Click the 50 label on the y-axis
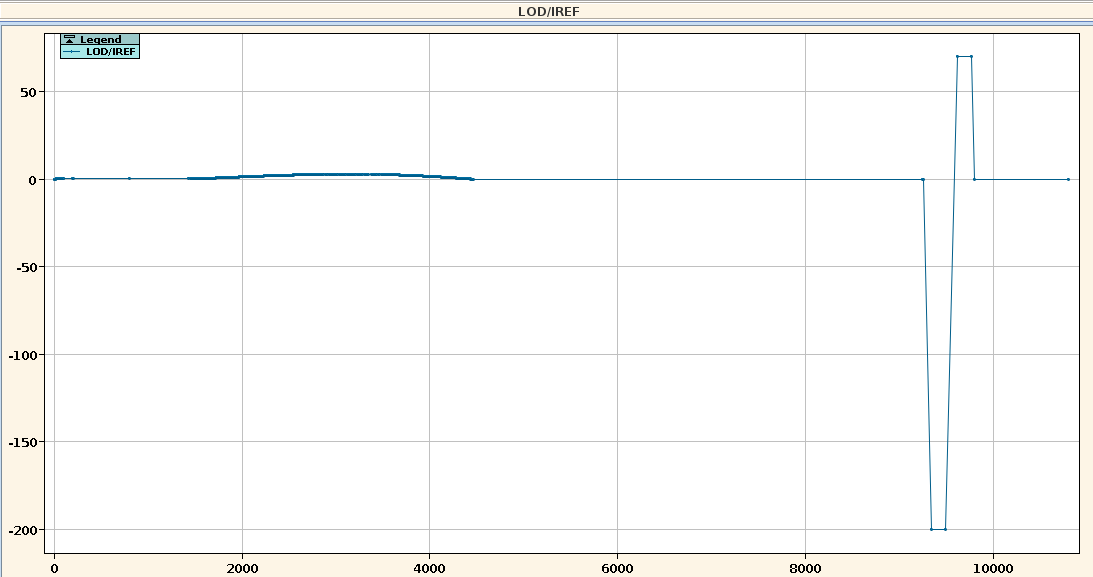Image resolution: width=1093 pixels, height=577 pixels. coord(28,92)
